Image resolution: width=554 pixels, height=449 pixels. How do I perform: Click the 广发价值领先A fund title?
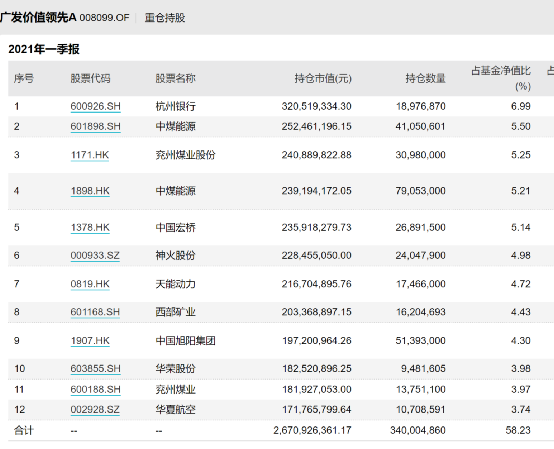pyautogui.click(x=38, y=17)
